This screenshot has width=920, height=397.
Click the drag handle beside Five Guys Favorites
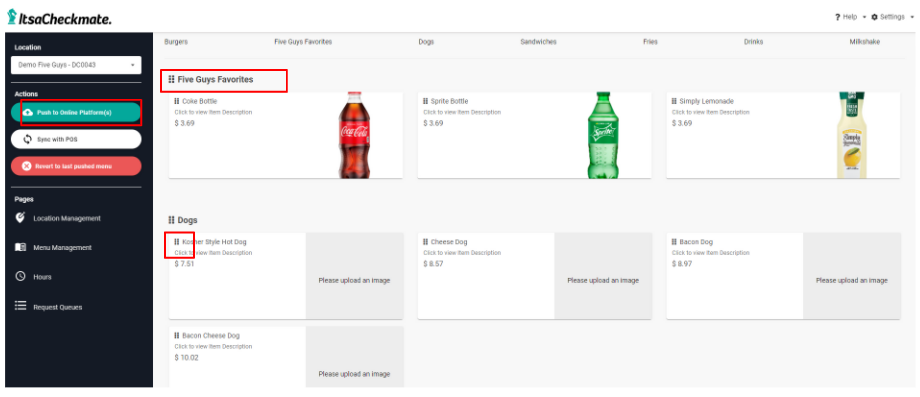pyautogui.click(x=171, y=80)
